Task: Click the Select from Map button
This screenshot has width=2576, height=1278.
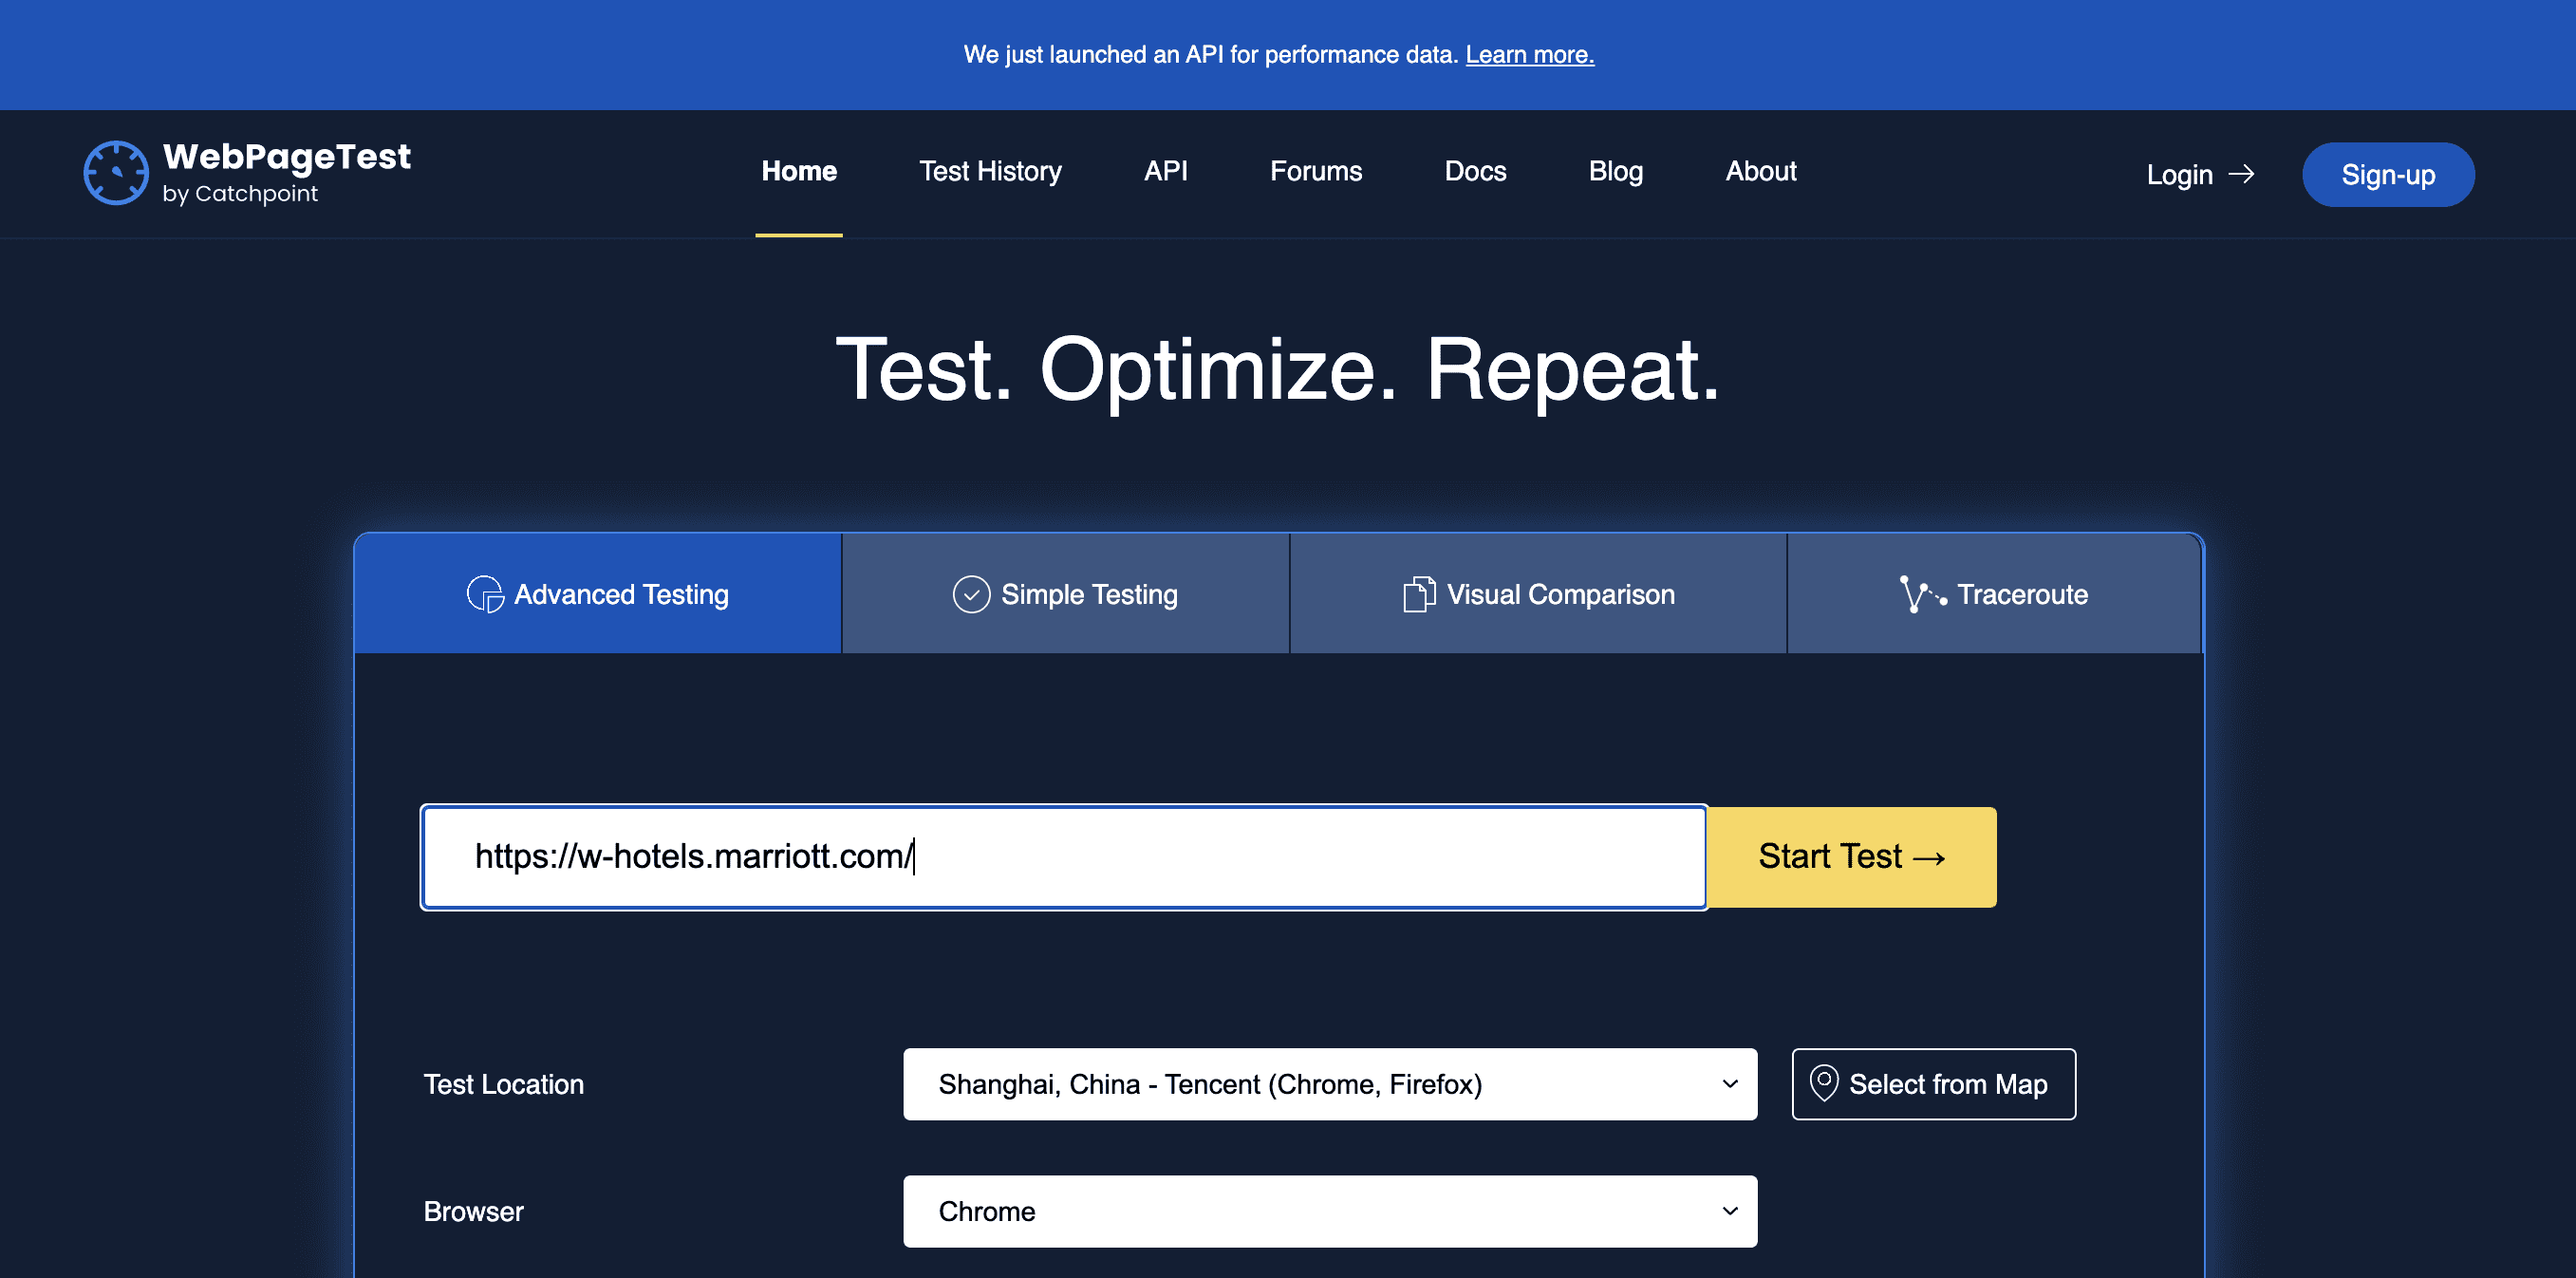Action: 1933,1084
